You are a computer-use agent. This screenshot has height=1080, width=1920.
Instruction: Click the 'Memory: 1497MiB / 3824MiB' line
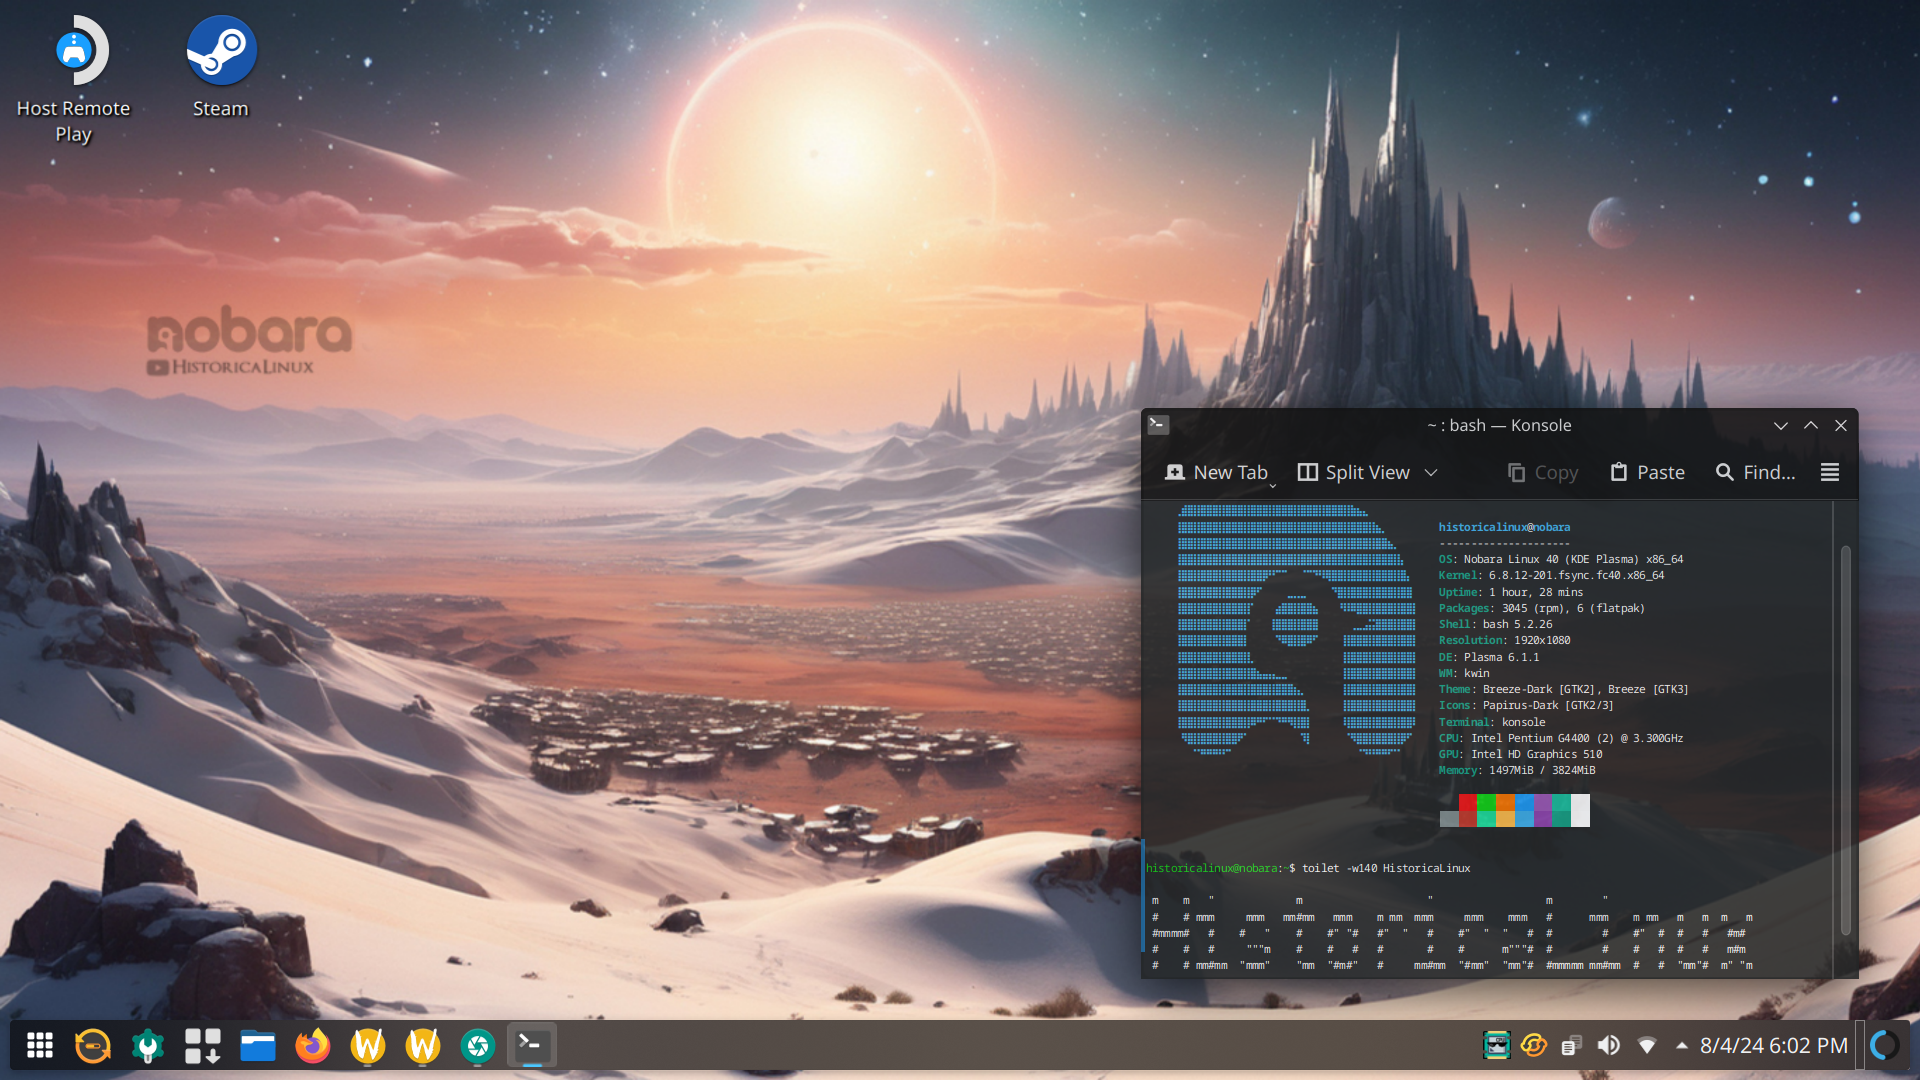[x=1517, y=770]
